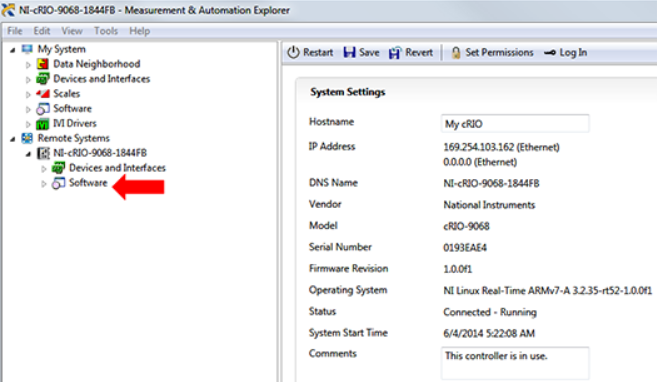Screen dimensions: 657x382
Task: Collapse the Remote Systems node
Action: (13, 139)
